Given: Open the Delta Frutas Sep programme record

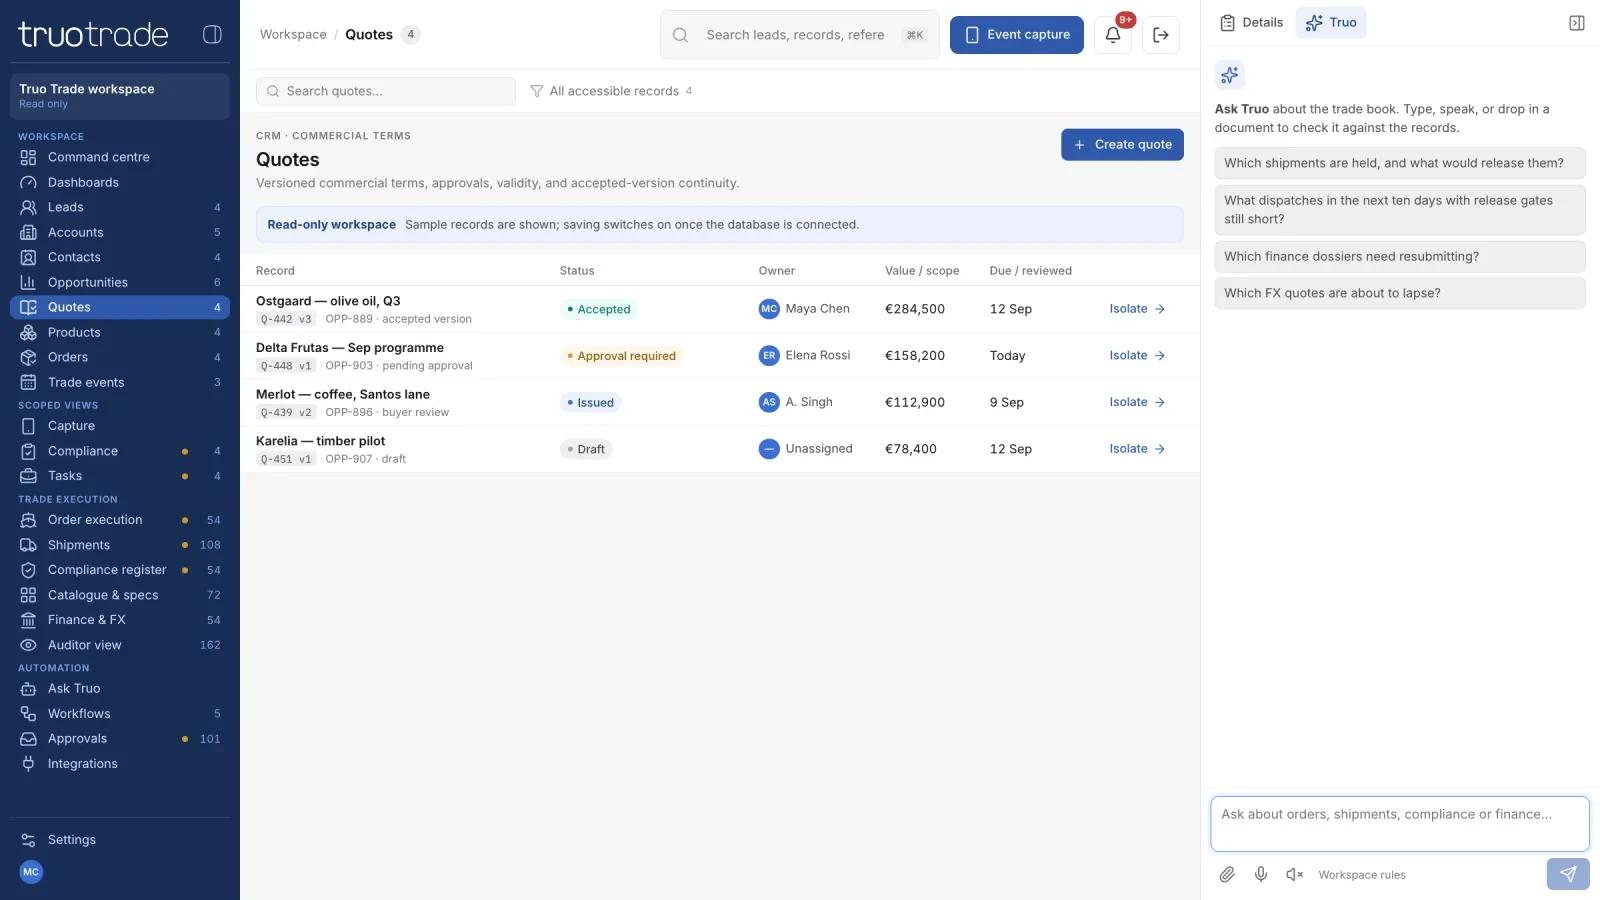Looking at the screenshot, I should [350, 348].
